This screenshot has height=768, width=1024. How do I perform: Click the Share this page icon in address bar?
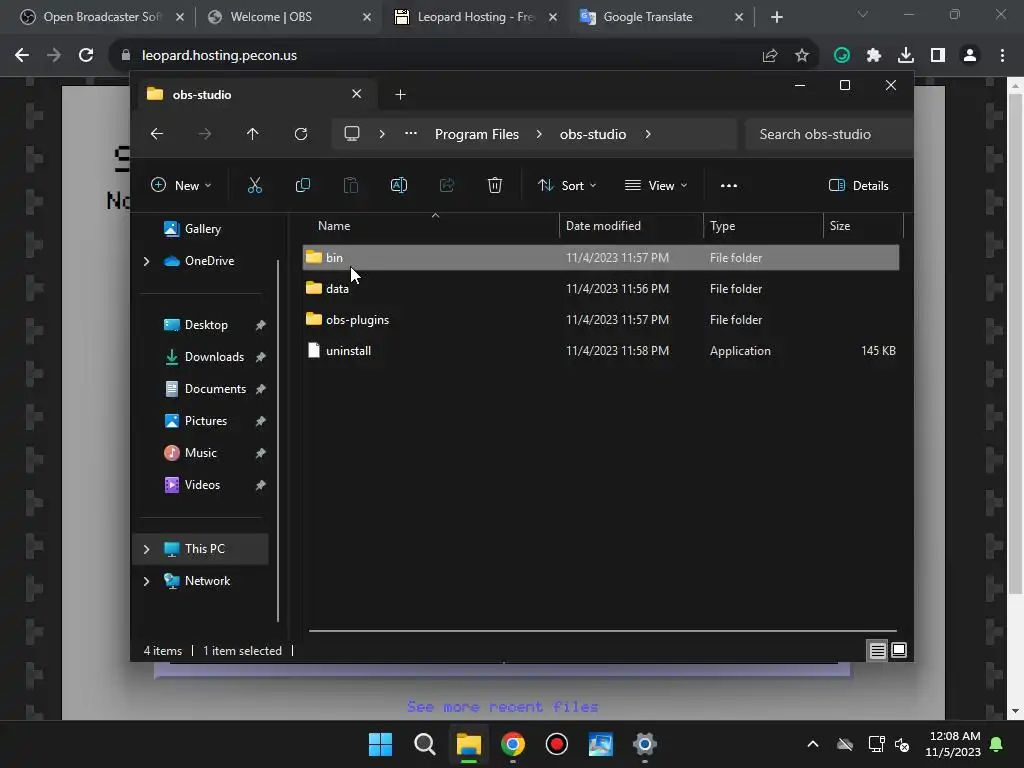tap(770, 56)
